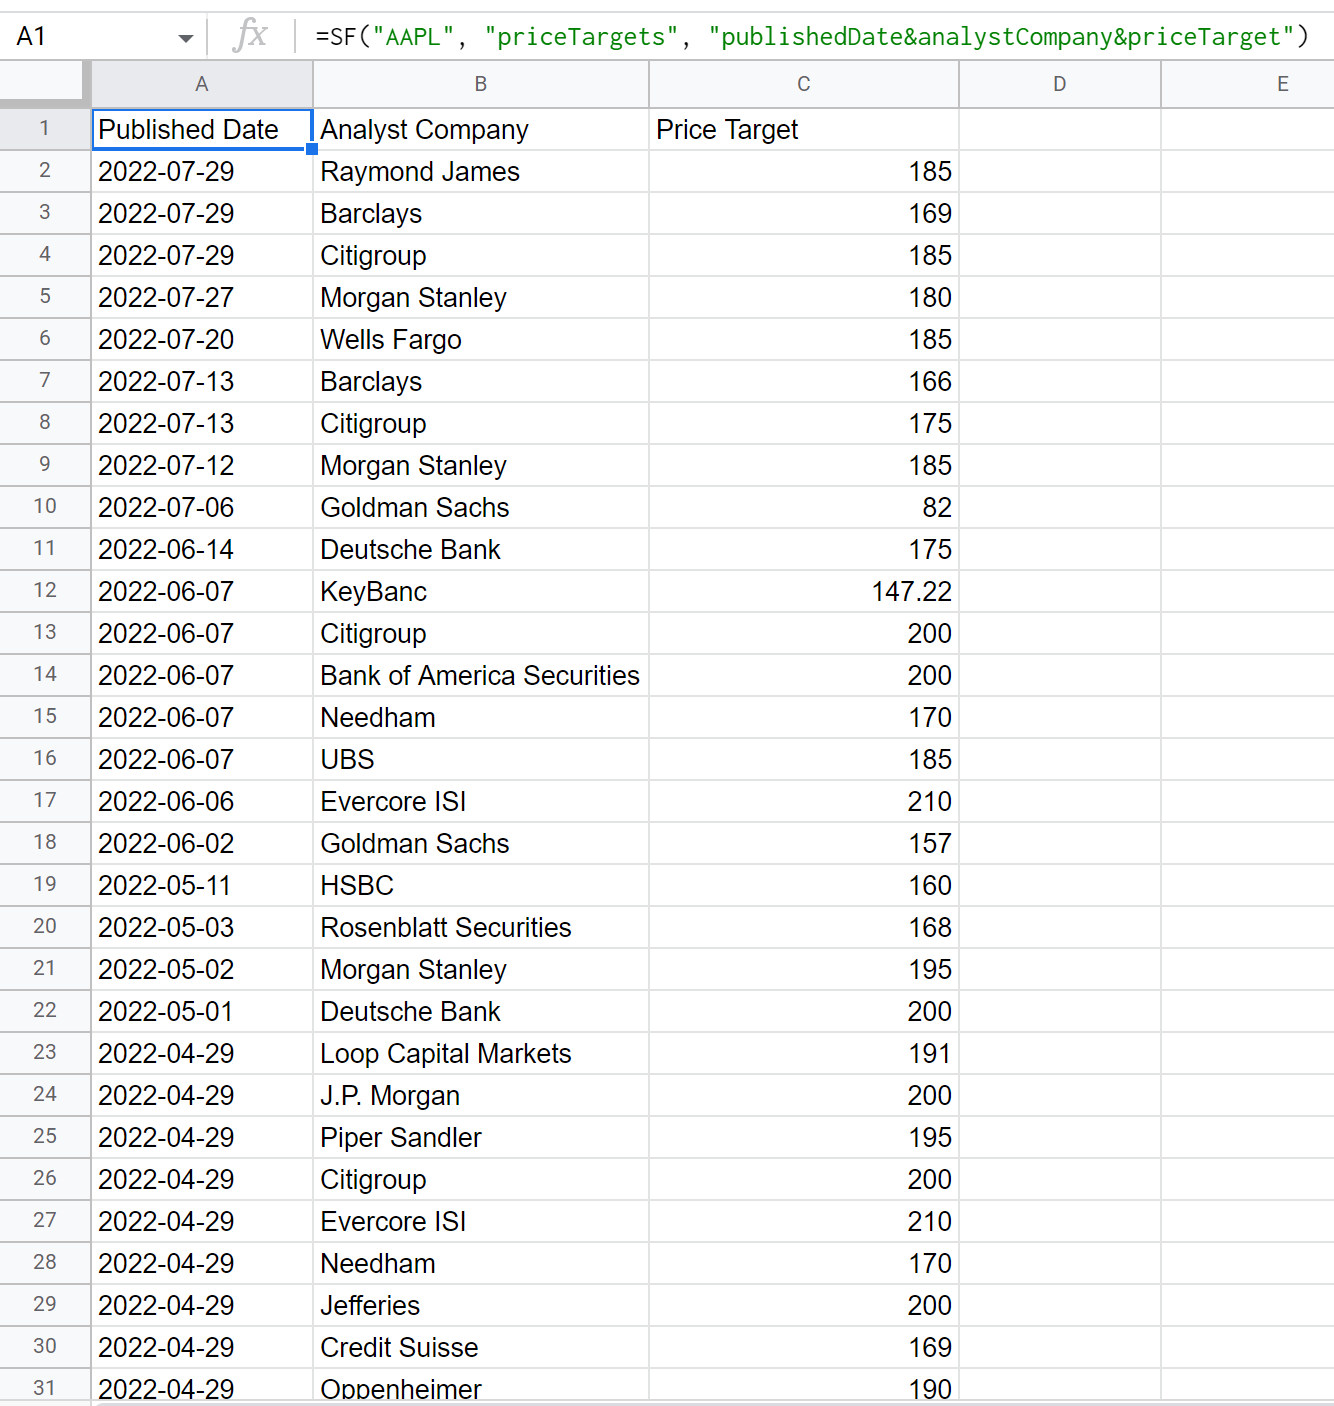Select the 'Evercore ISI' cell in row 17
This screenshot has height=1406, width=1334.
pyautogui.click(x=481, y=801)
